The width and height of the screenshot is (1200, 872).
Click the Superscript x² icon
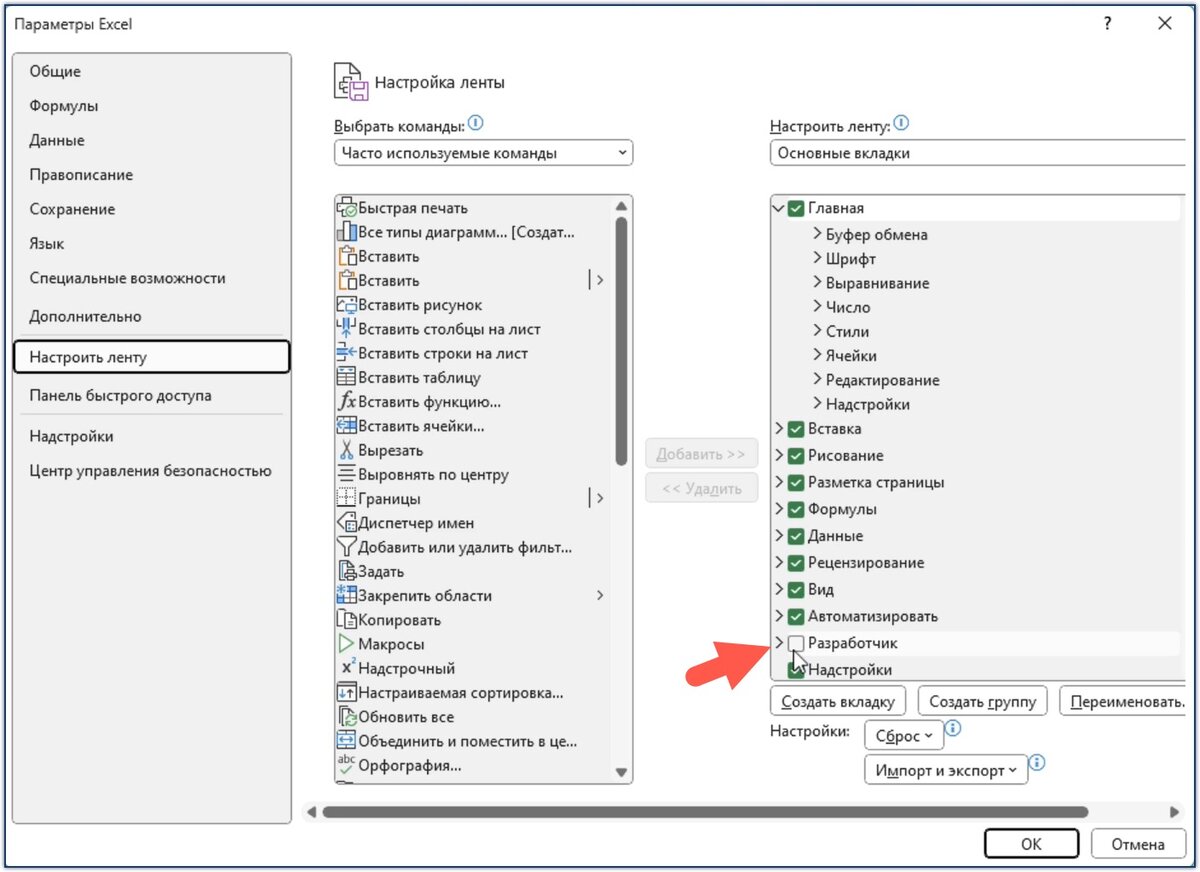pyautogui.click(x=347, y=668)
